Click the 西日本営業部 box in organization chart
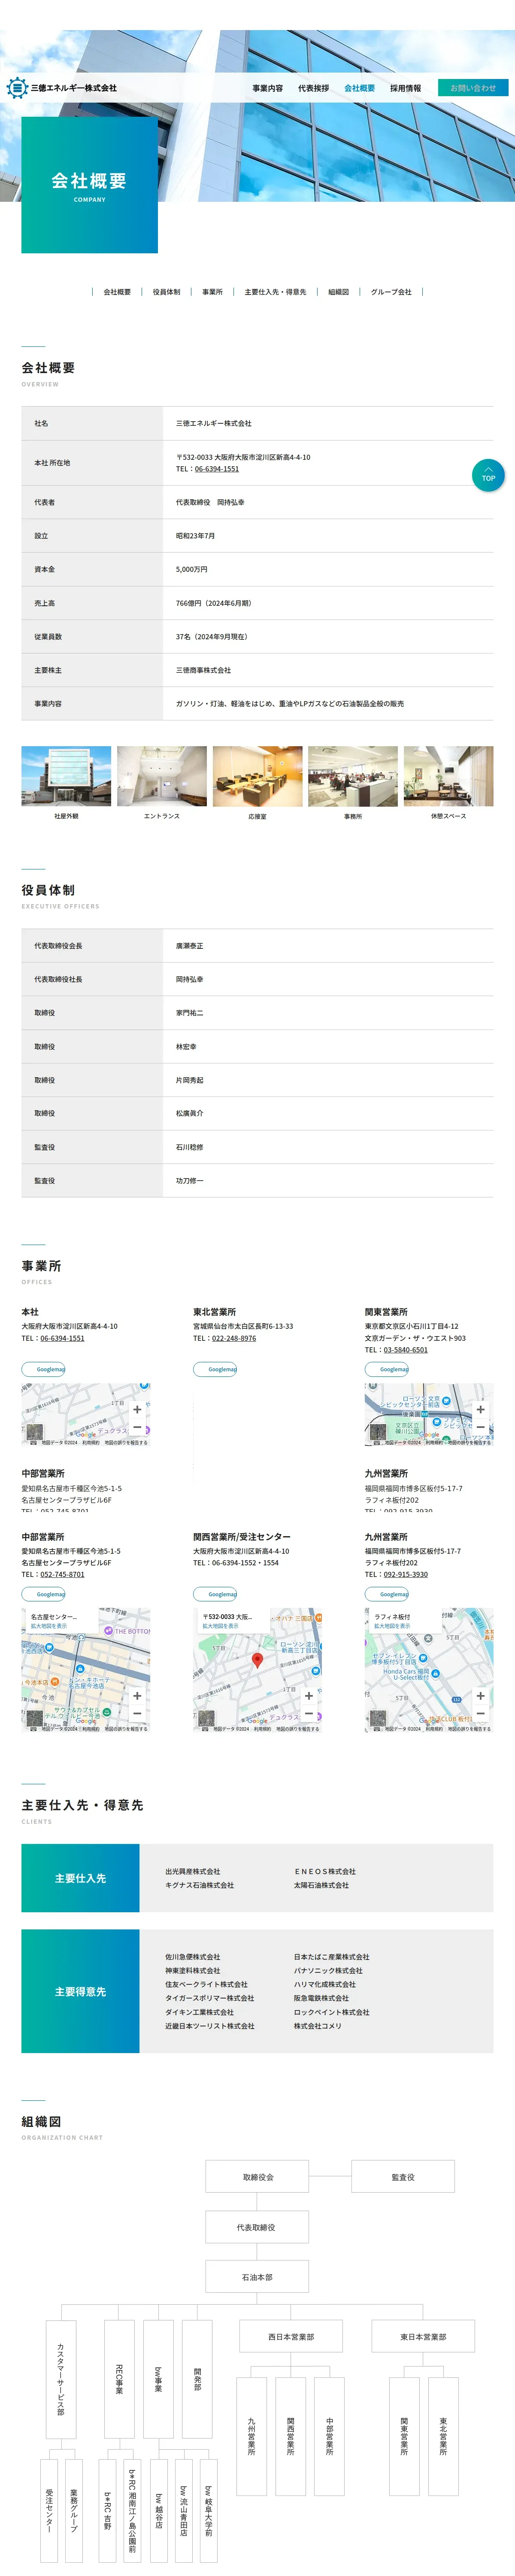Screen dimensions: 515x2576 click(x=291, y=2337)
